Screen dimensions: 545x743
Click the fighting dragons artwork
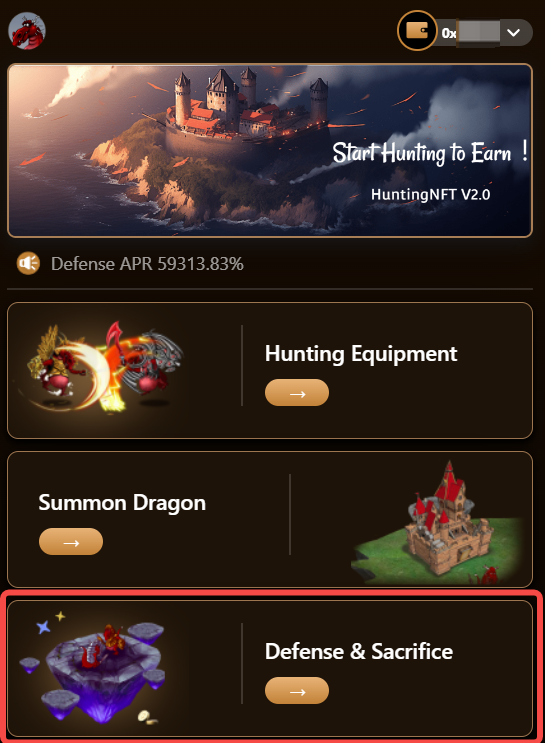pyautogui.click(x=104, y=367)
